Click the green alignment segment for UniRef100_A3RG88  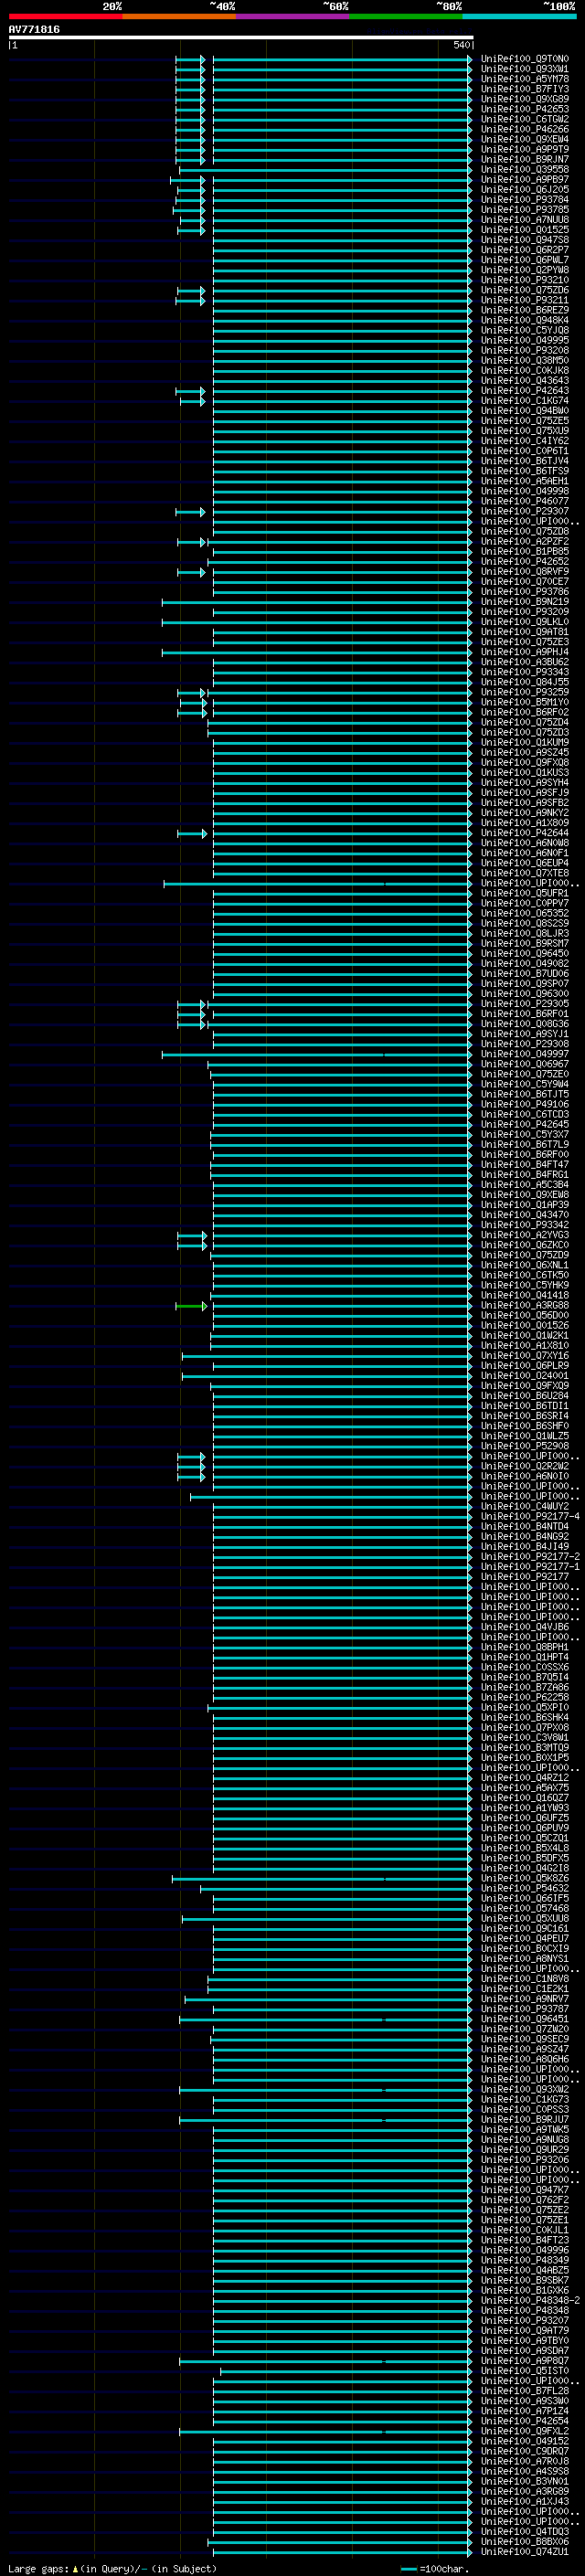(191, 1305)
